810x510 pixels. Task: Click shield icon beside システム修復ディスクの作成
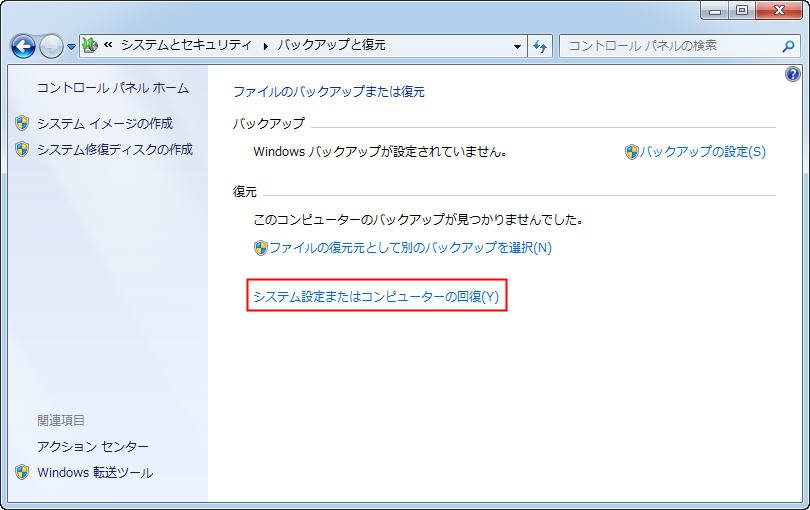coord(22,149)
